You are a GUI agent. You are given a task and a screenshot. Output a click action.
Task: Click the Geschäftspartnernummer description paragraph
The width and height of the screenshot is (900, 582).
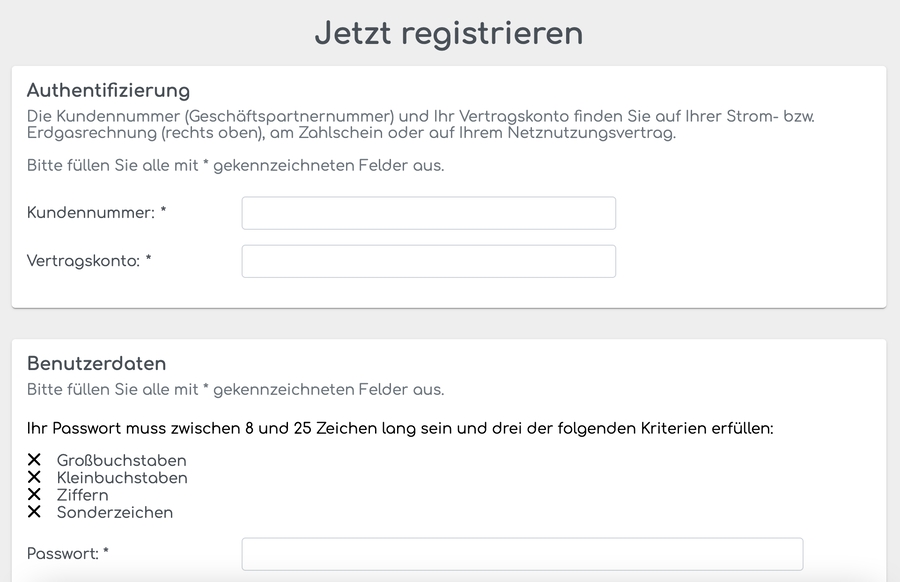pyautogui.click(x=420, y=125)
